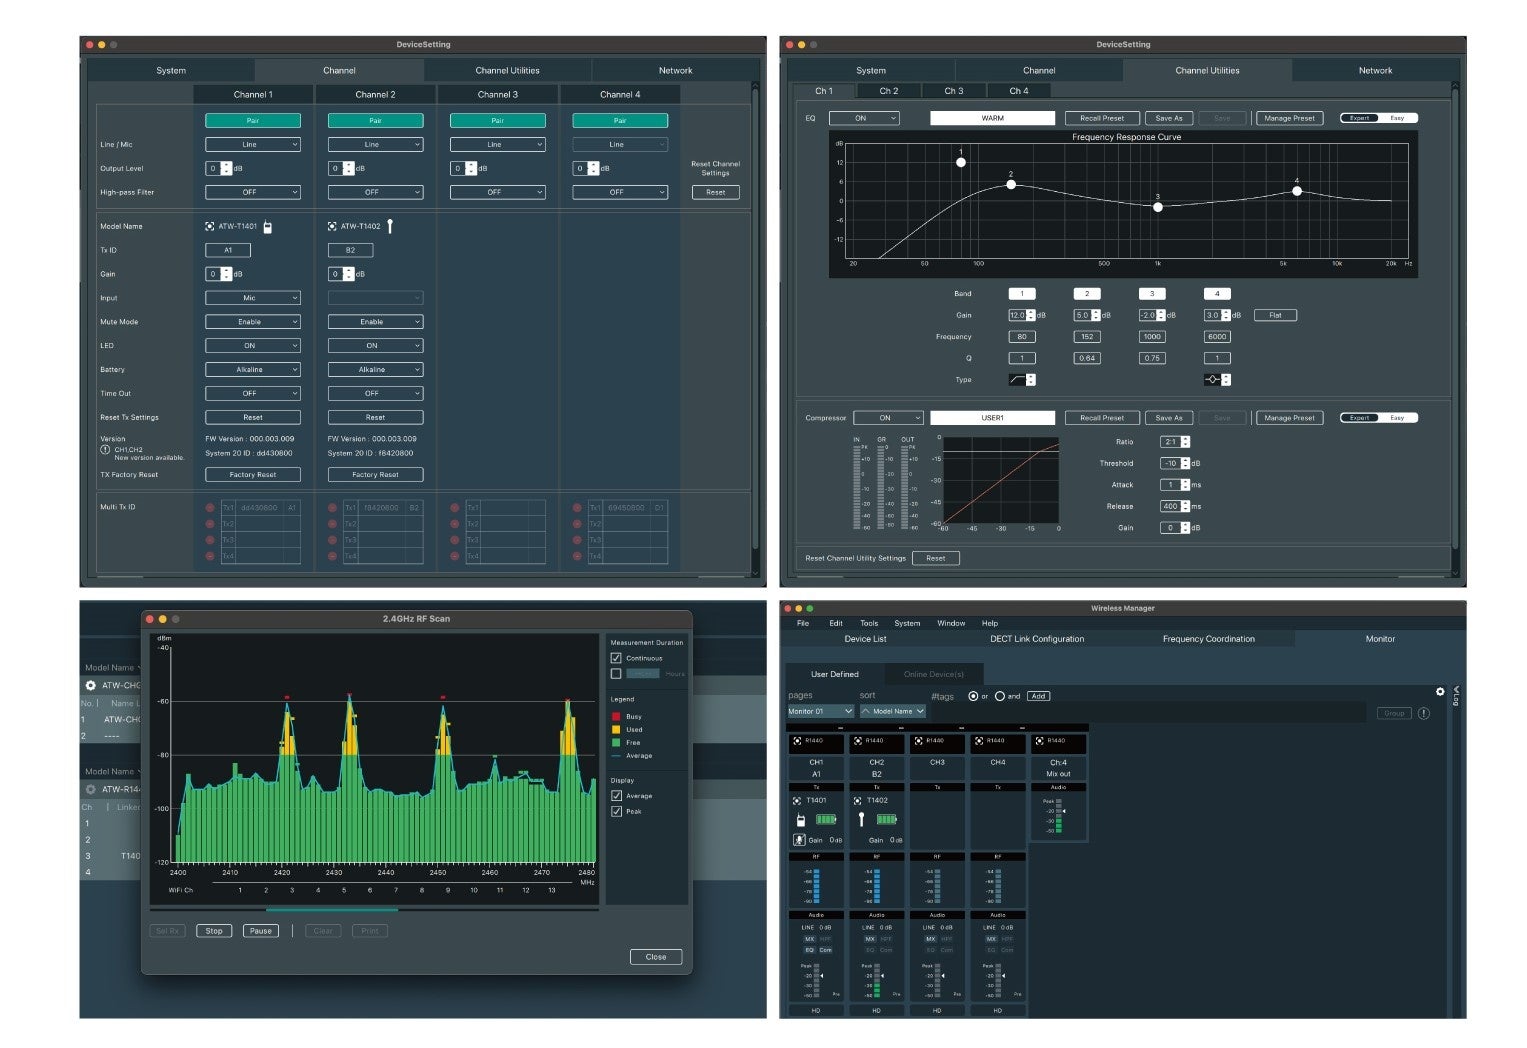Click the Pair button for Channel 1
This screenshot has width=1527, height=1048.
point(253,120)
